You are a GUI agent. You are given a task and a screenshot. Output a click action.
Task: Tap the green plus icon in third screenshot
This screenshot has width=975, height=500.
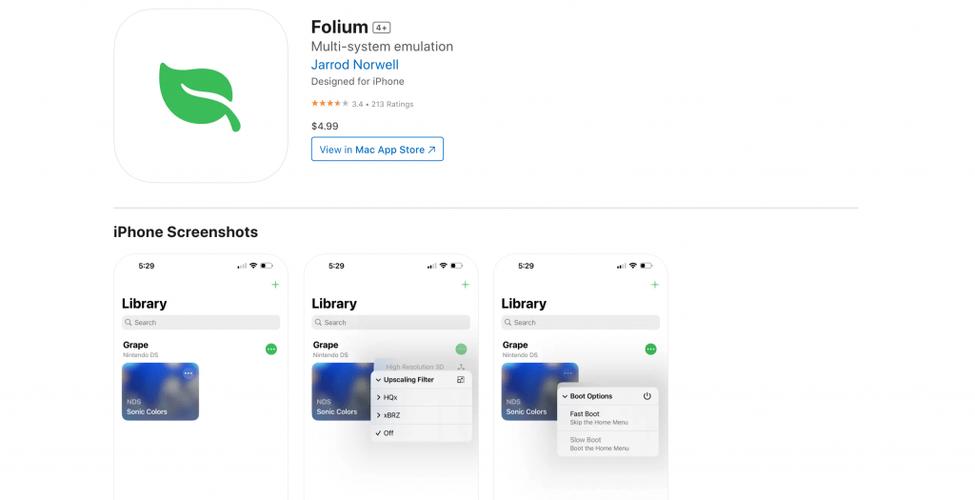[655, 285]
